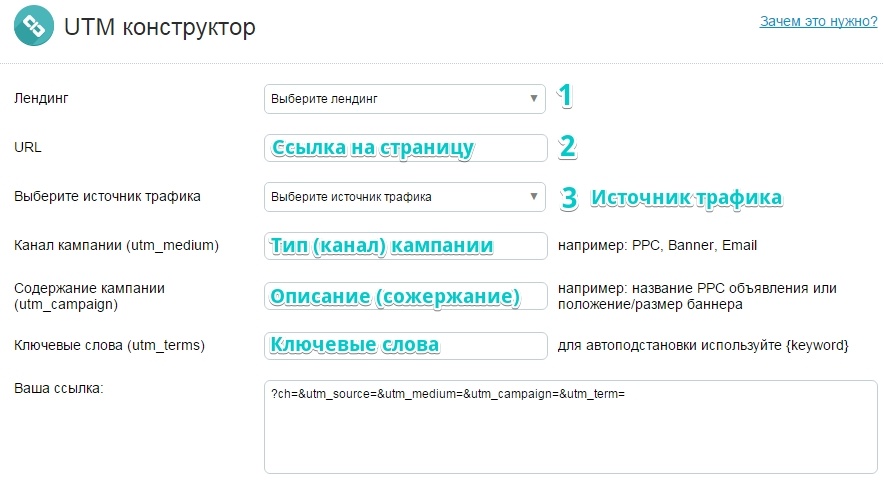Click the 'UTM конструктор' heading text

point(159,26)
